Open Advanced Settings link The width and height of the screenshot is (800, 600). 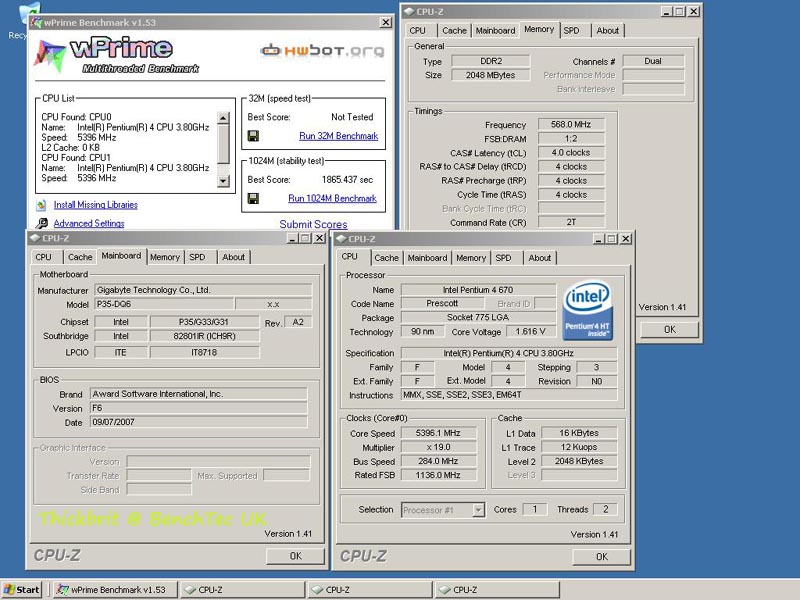[x=89, y=223]
